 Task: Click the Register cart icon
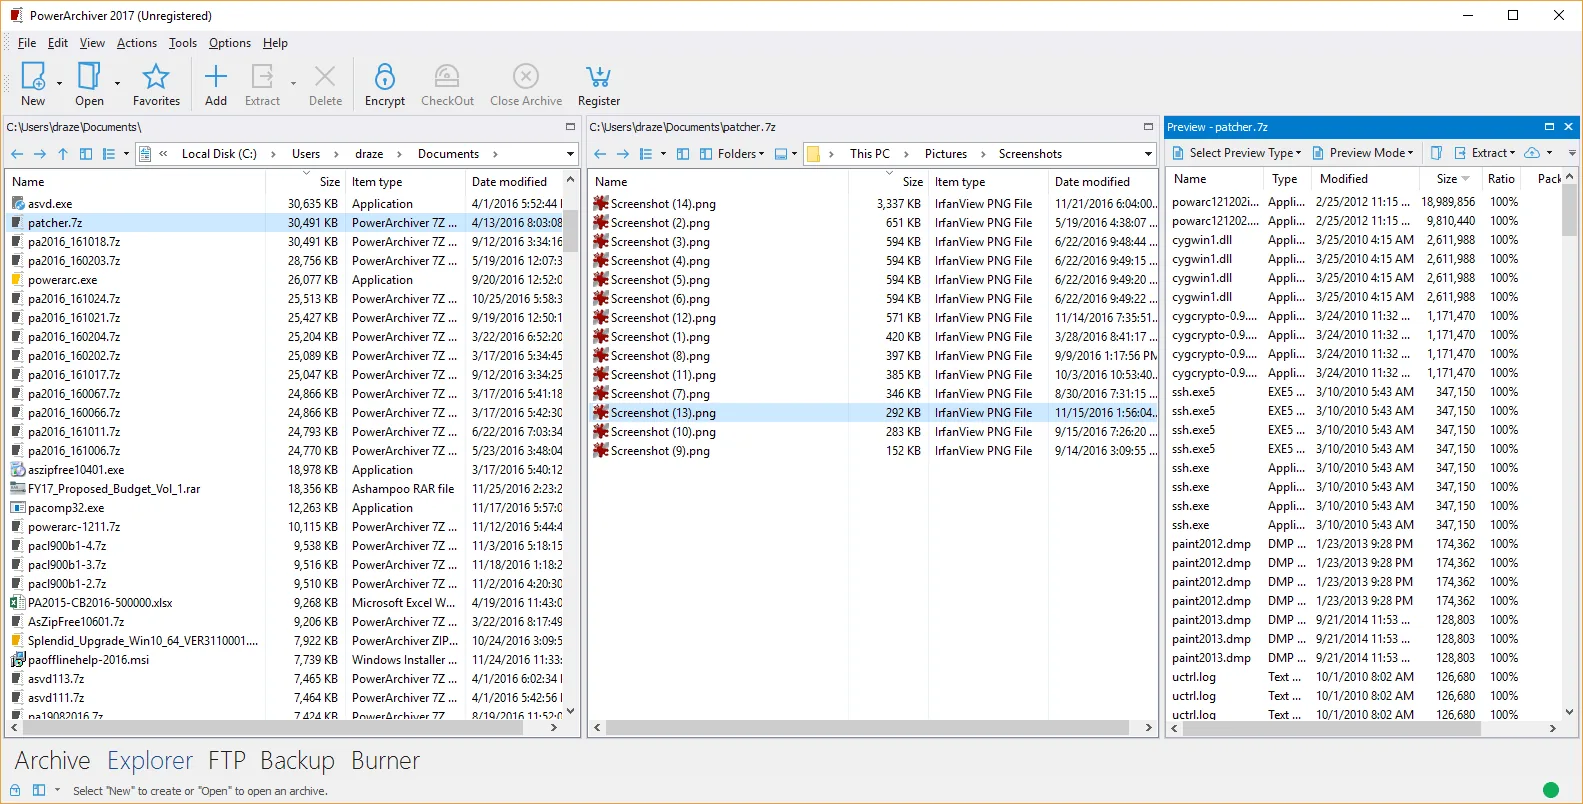[598, 77]
